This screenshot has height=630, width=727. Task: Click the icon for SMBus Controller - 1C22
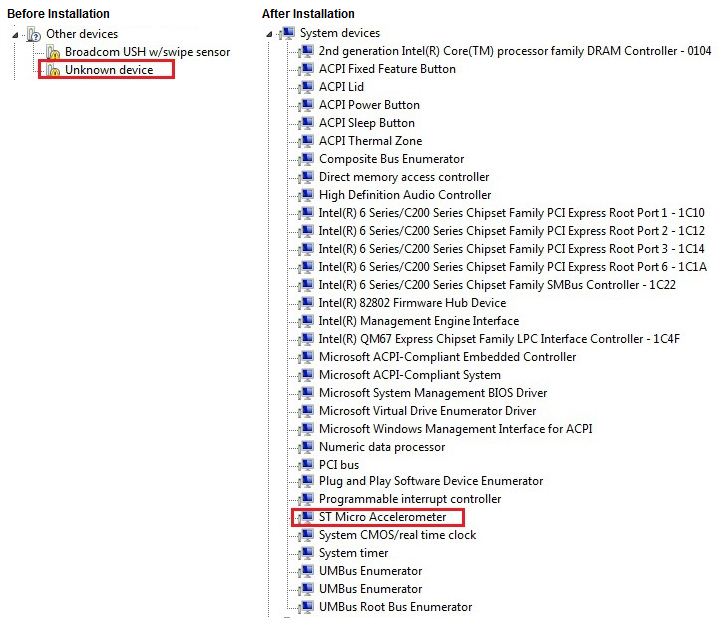click(306, 285)
